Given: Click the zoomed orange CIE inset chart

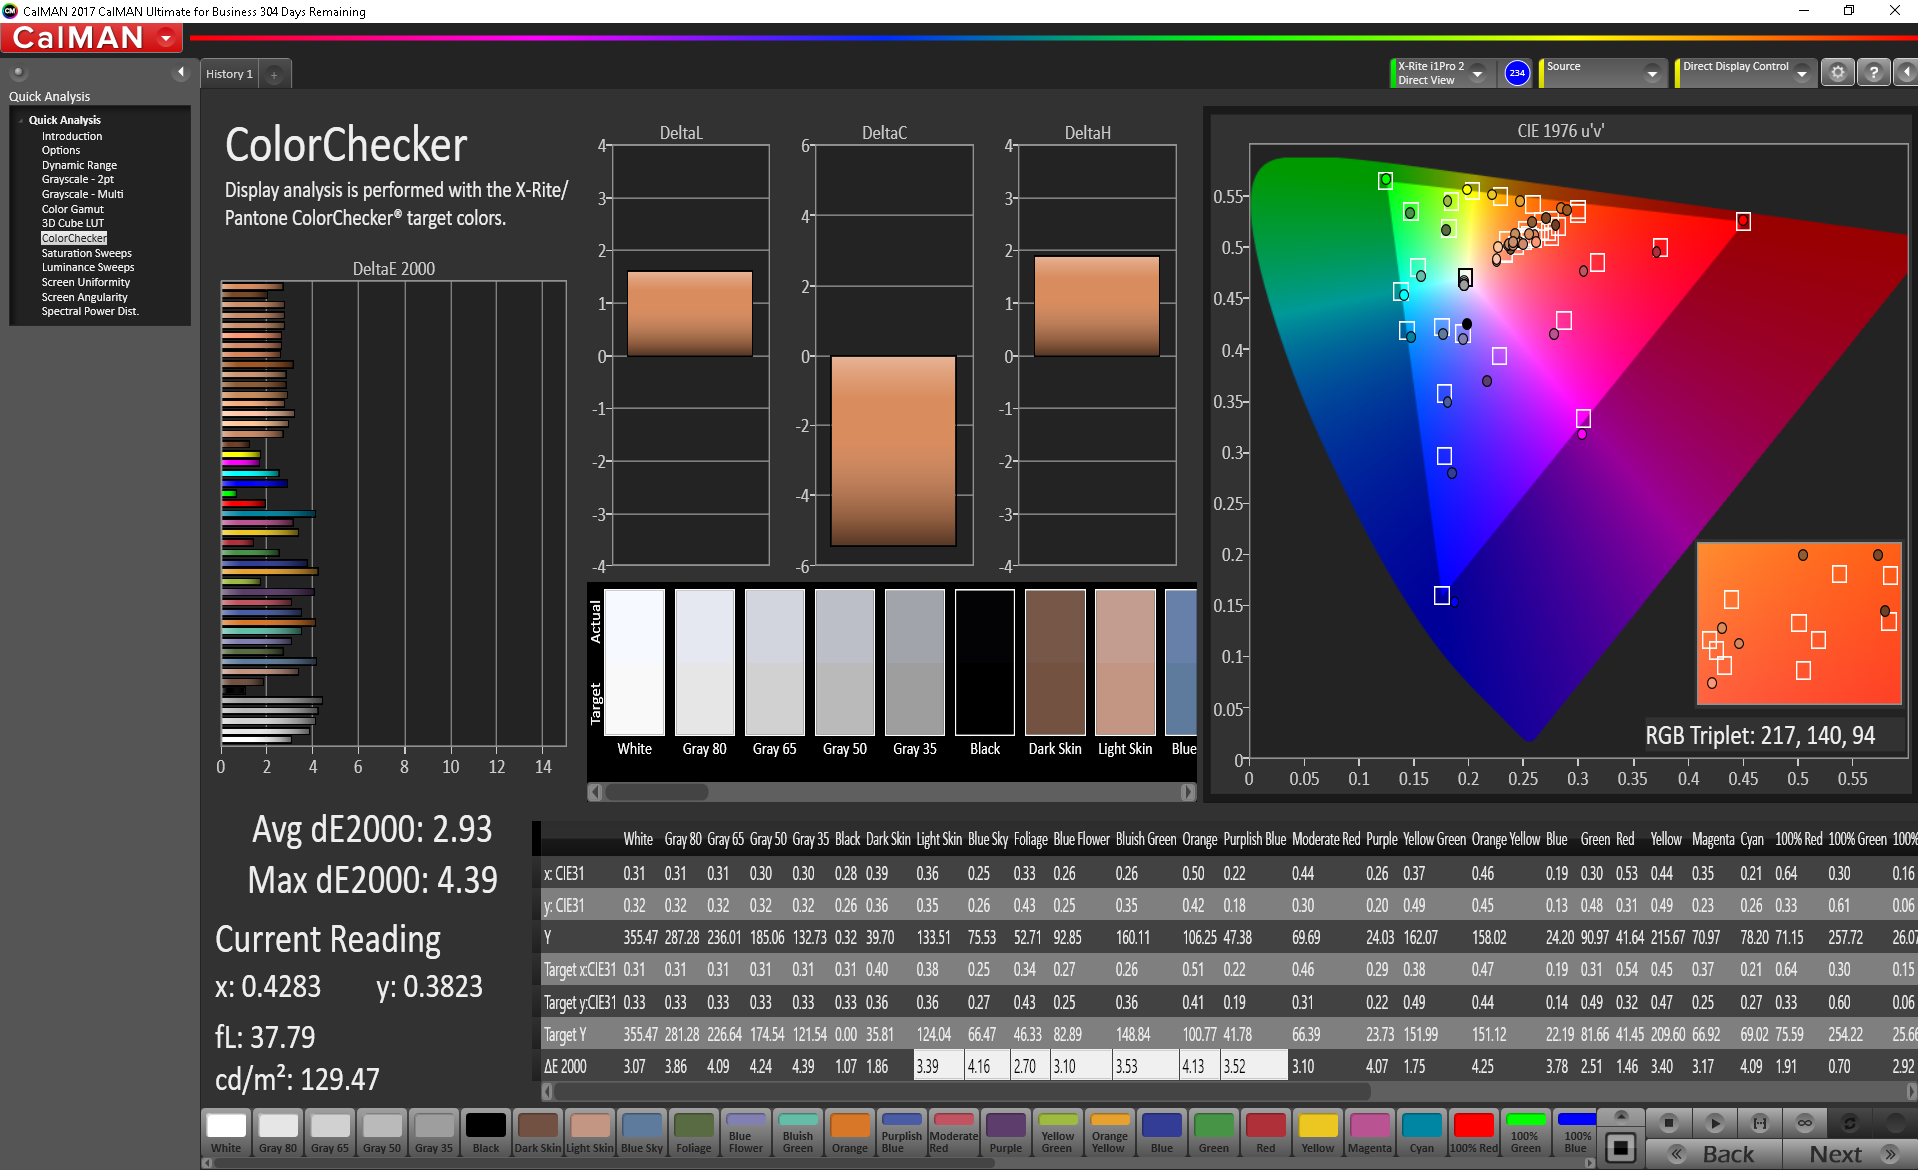Looking at the screenshot, I should coord(1799,623).
